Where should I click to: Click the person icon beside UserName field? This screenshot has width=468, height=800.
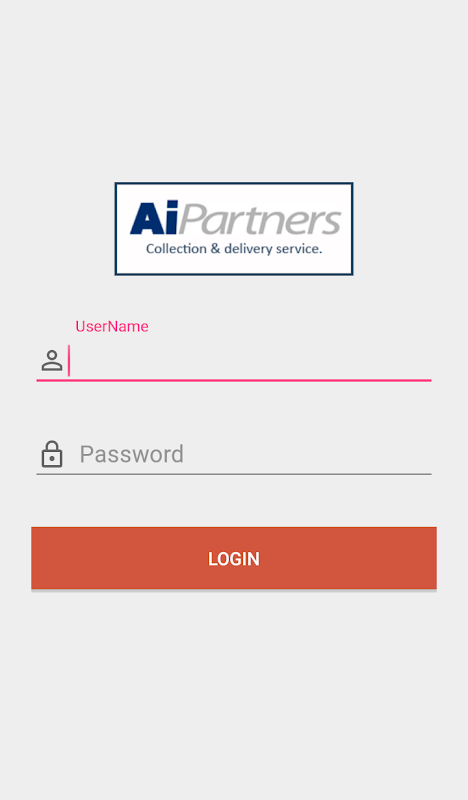coord(52,360)
